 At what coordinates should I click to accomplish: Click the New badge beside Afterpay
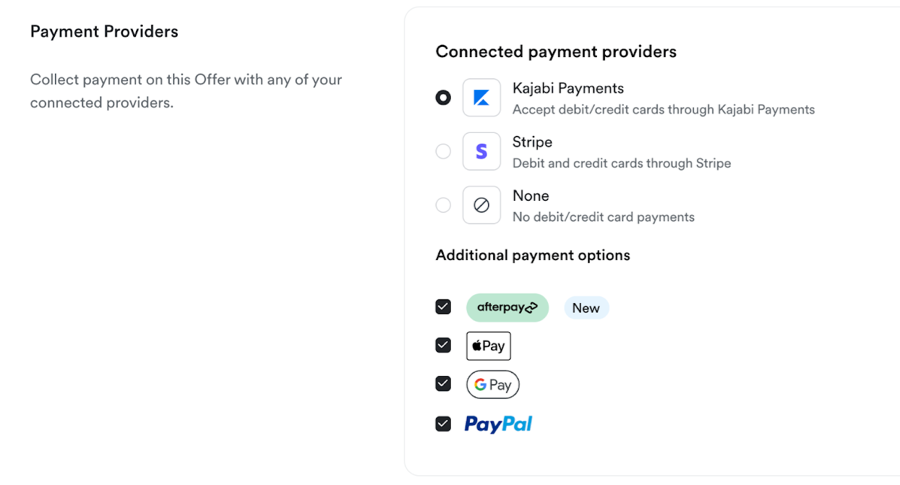586,308
